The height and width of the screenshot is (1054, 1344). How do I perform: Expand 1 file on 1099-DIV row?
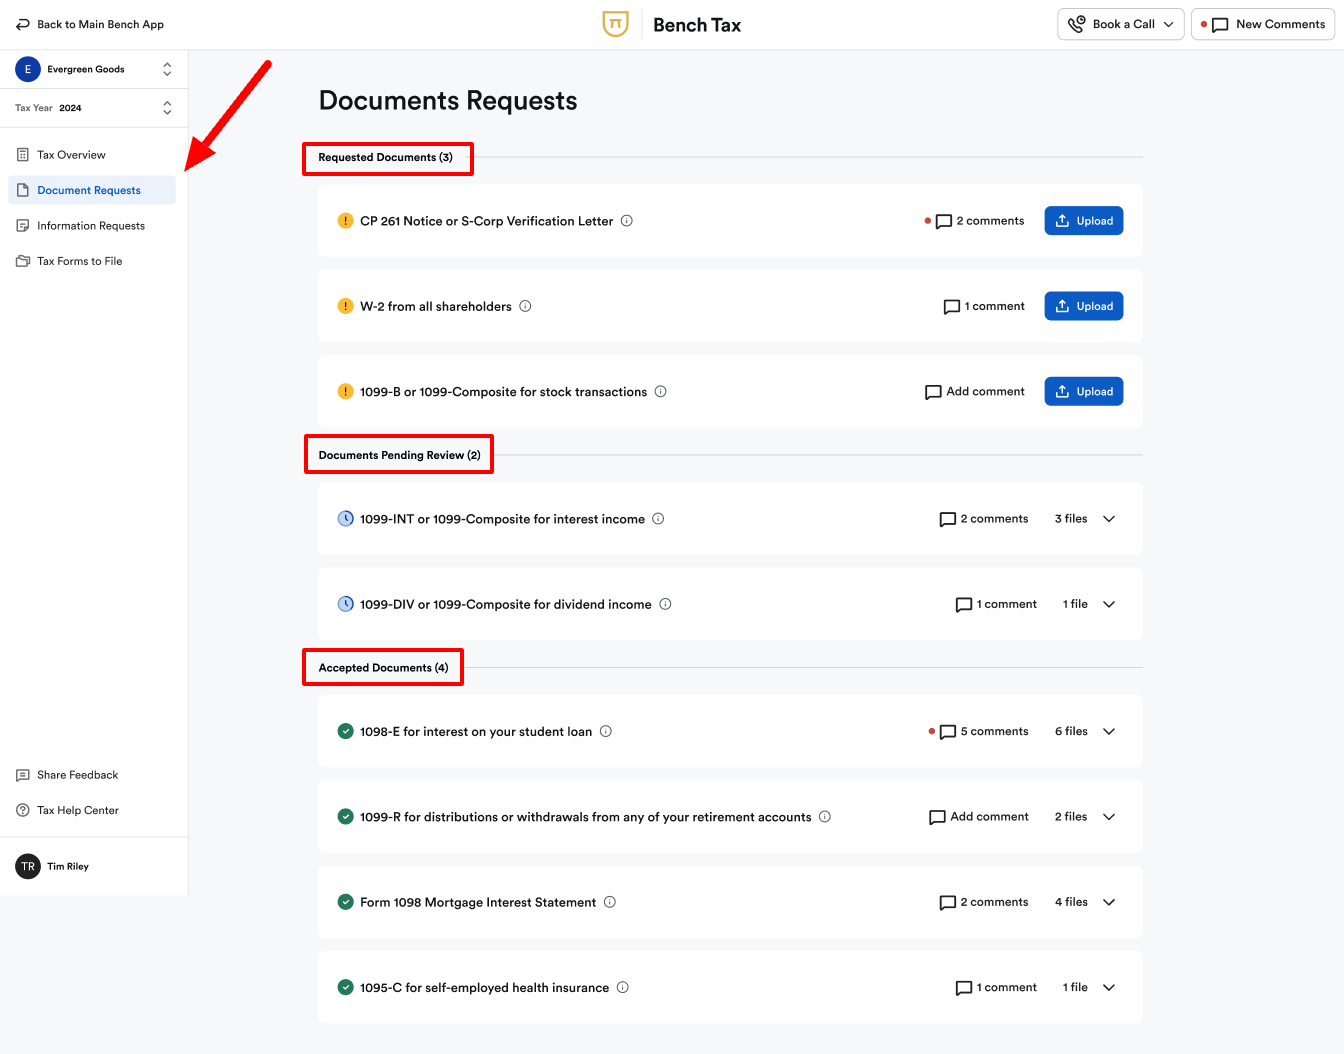[1089, 604]
